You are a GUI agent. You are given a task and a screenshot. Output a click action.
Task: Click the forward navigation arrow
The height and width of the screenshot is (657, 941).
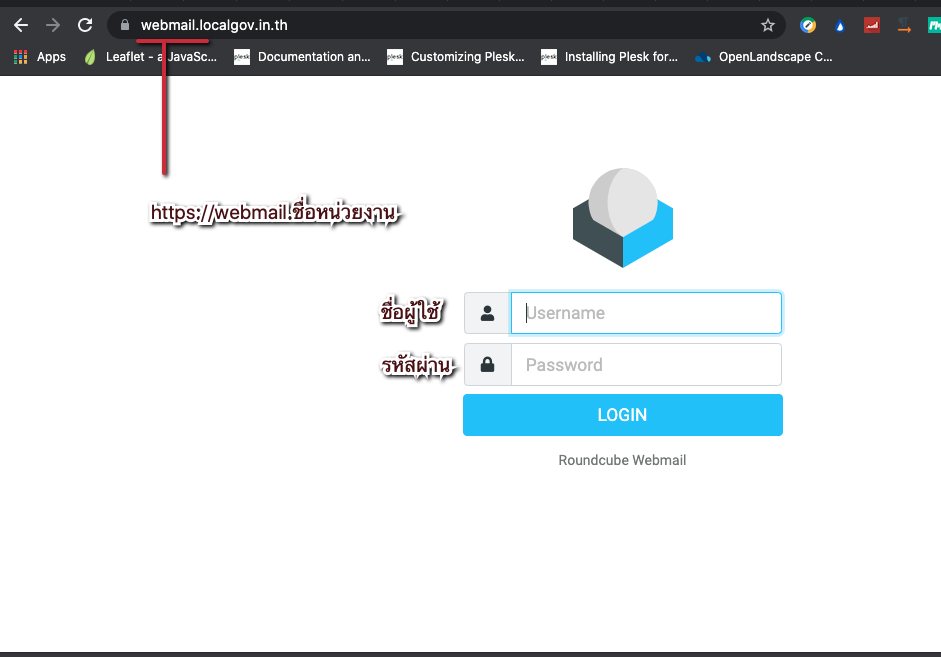(53, 25)
